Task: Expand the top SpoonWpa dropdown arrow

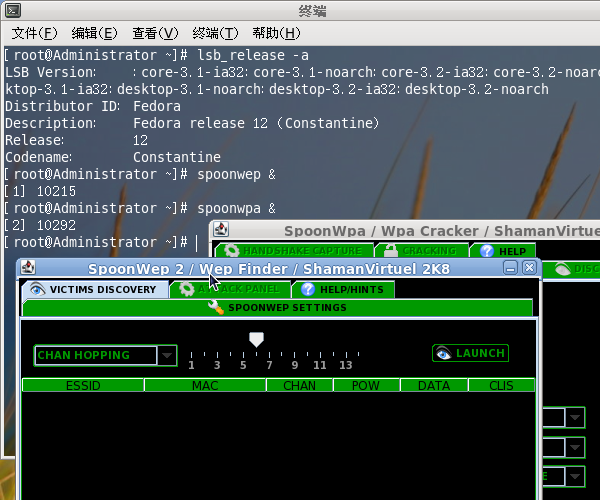Action: tap(575, 418)
